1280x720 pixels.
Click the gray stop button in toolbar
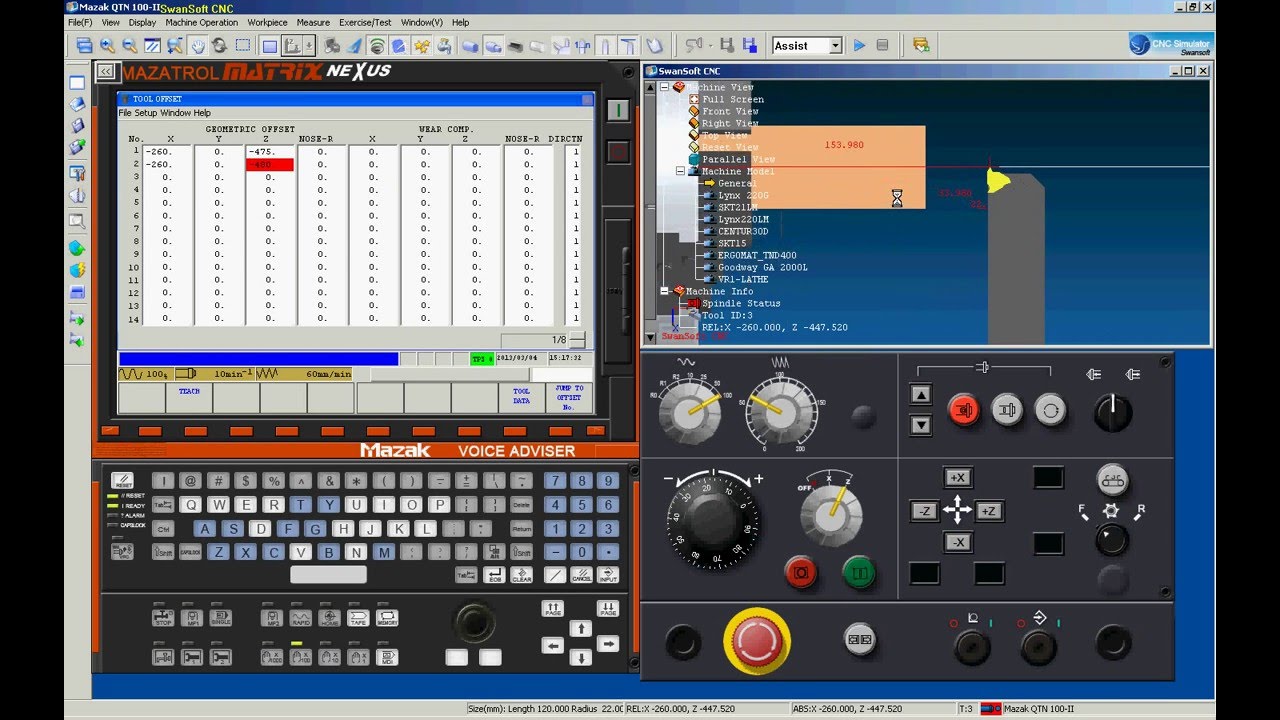pyautogui.click(x=882, y=45)
